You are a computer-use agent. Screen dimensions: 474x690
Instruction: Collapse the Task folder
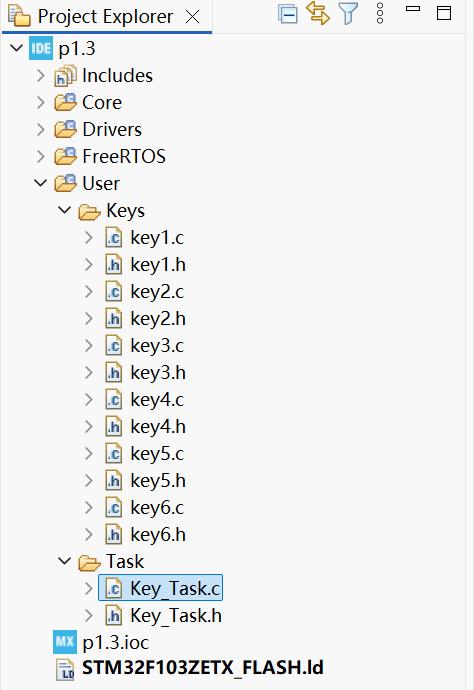pyautogui.click(x=65, y=561)
